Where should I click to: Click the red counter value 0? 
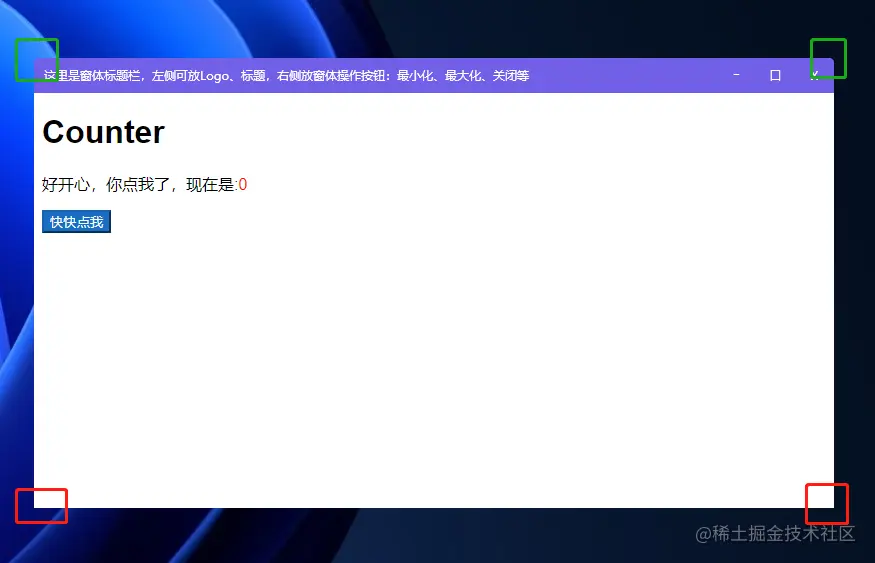tap(243, 185)
